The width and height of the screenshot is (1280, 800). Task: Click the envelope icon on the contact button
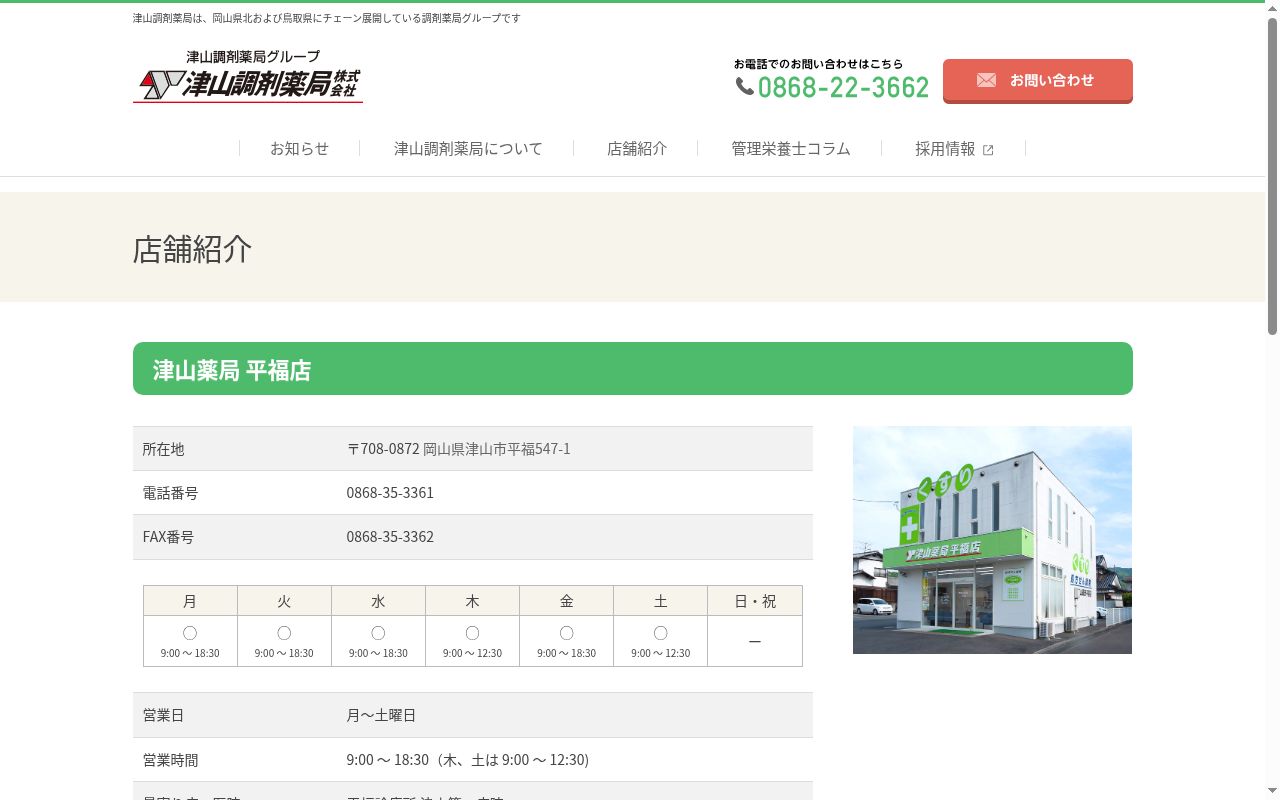coord(986,80)
